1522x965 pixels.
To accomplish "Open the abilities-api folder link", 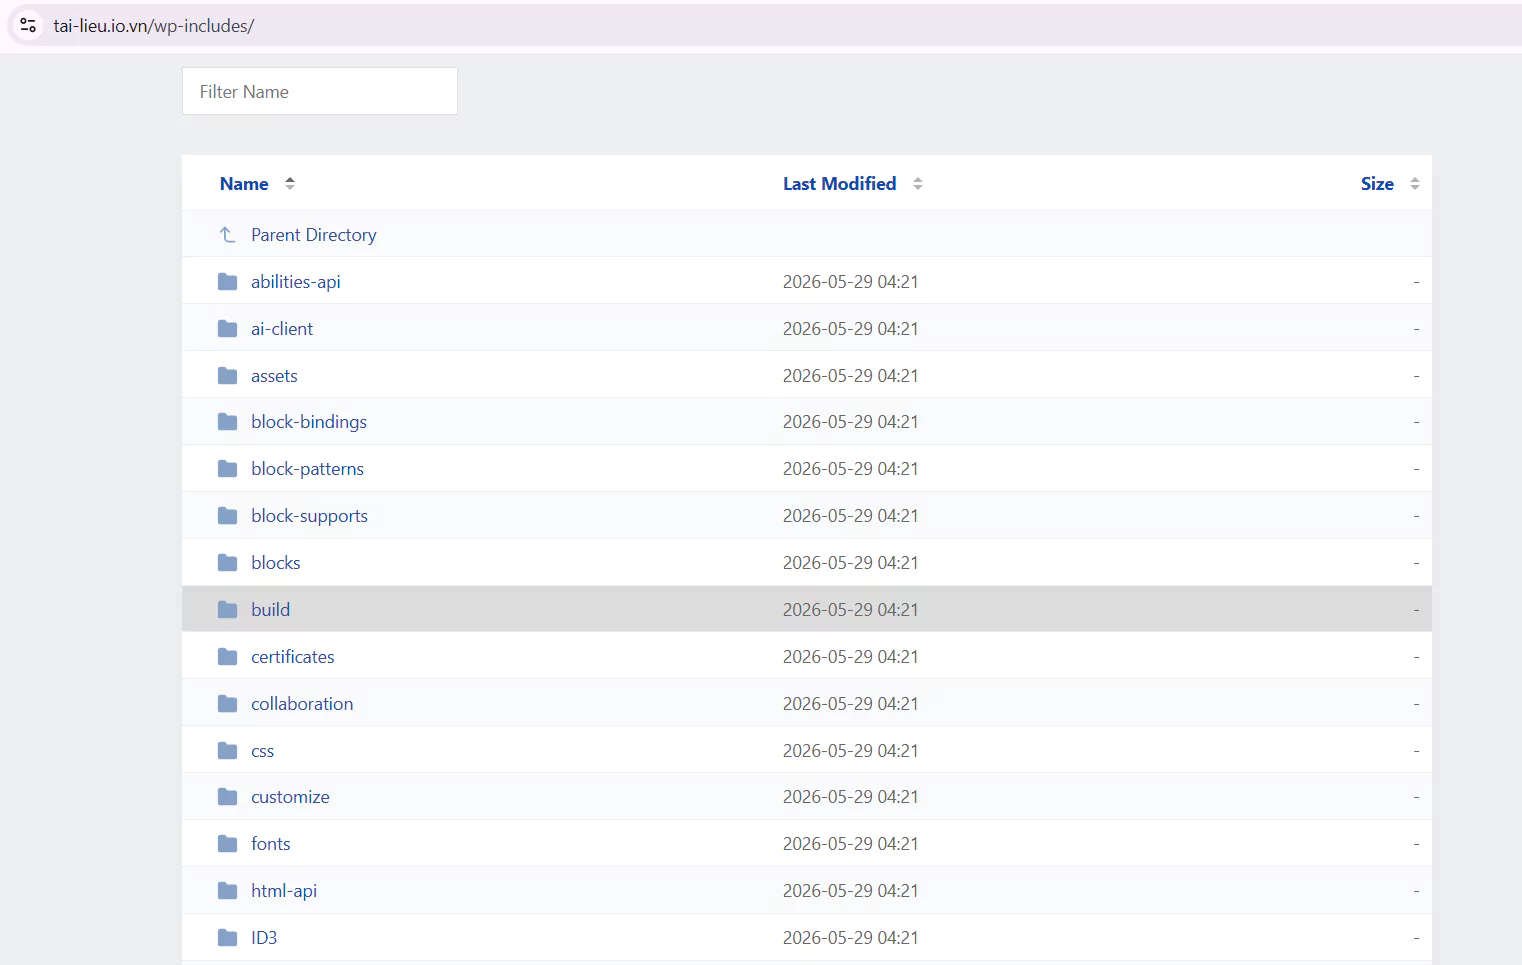I will tap(296, 282).
